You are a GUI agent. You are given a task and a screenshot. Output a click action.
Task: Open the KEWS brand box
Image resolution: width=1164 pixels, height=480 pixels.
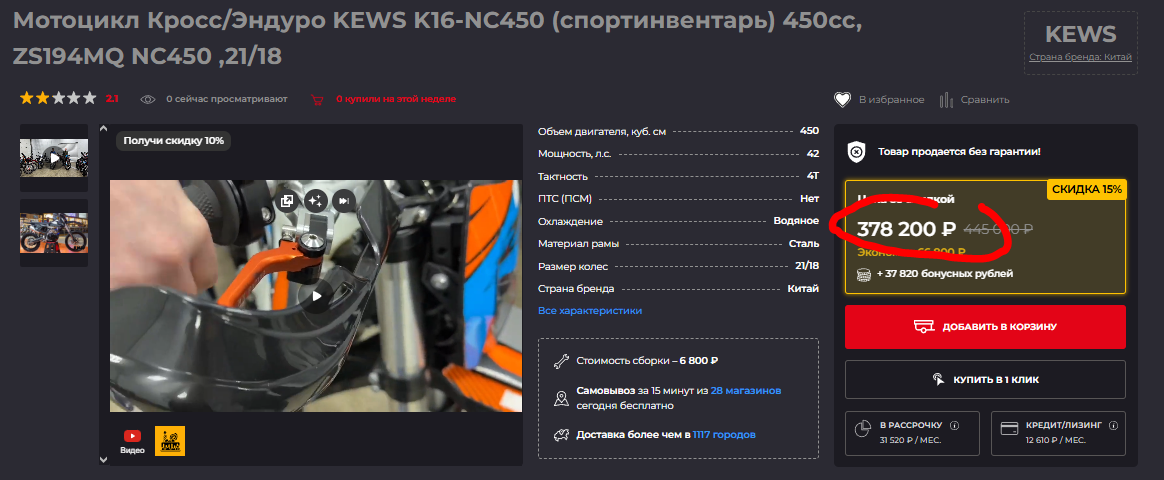[1080, 43]
